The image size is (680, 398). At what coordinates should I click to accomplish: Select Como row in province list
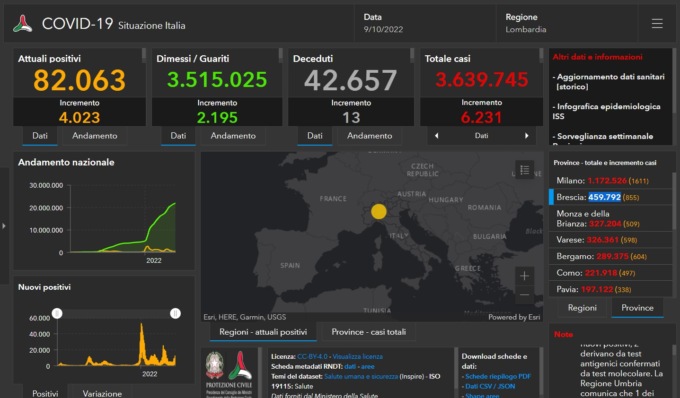pyautogui.click(x=610, y=273)
